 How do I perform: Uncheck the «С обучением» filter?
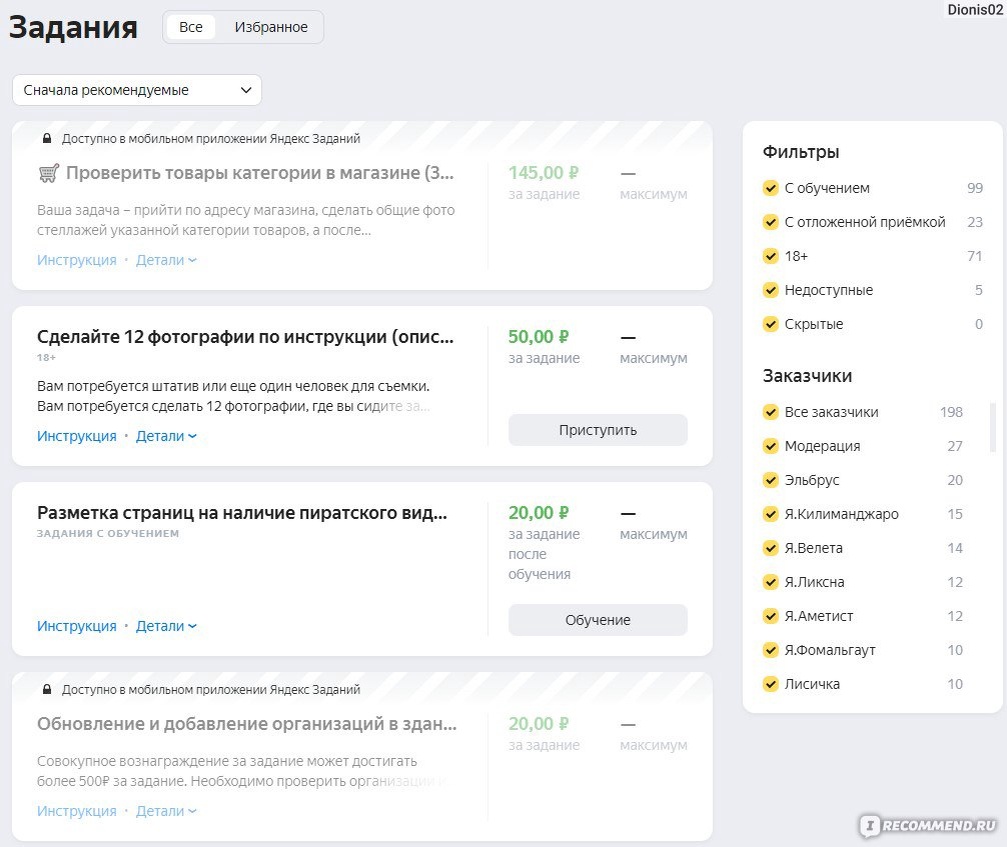coord(771,187)
